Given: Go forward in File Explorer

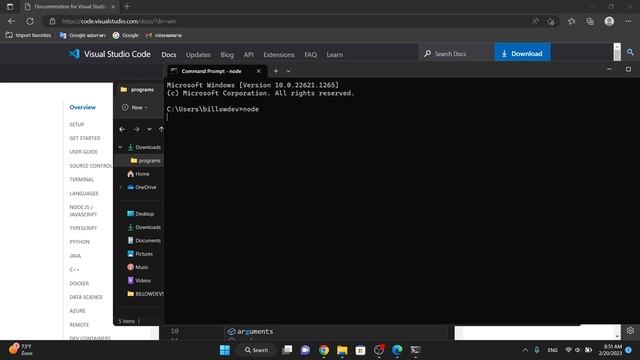Looking at the screenshot, I should [137, 129].
